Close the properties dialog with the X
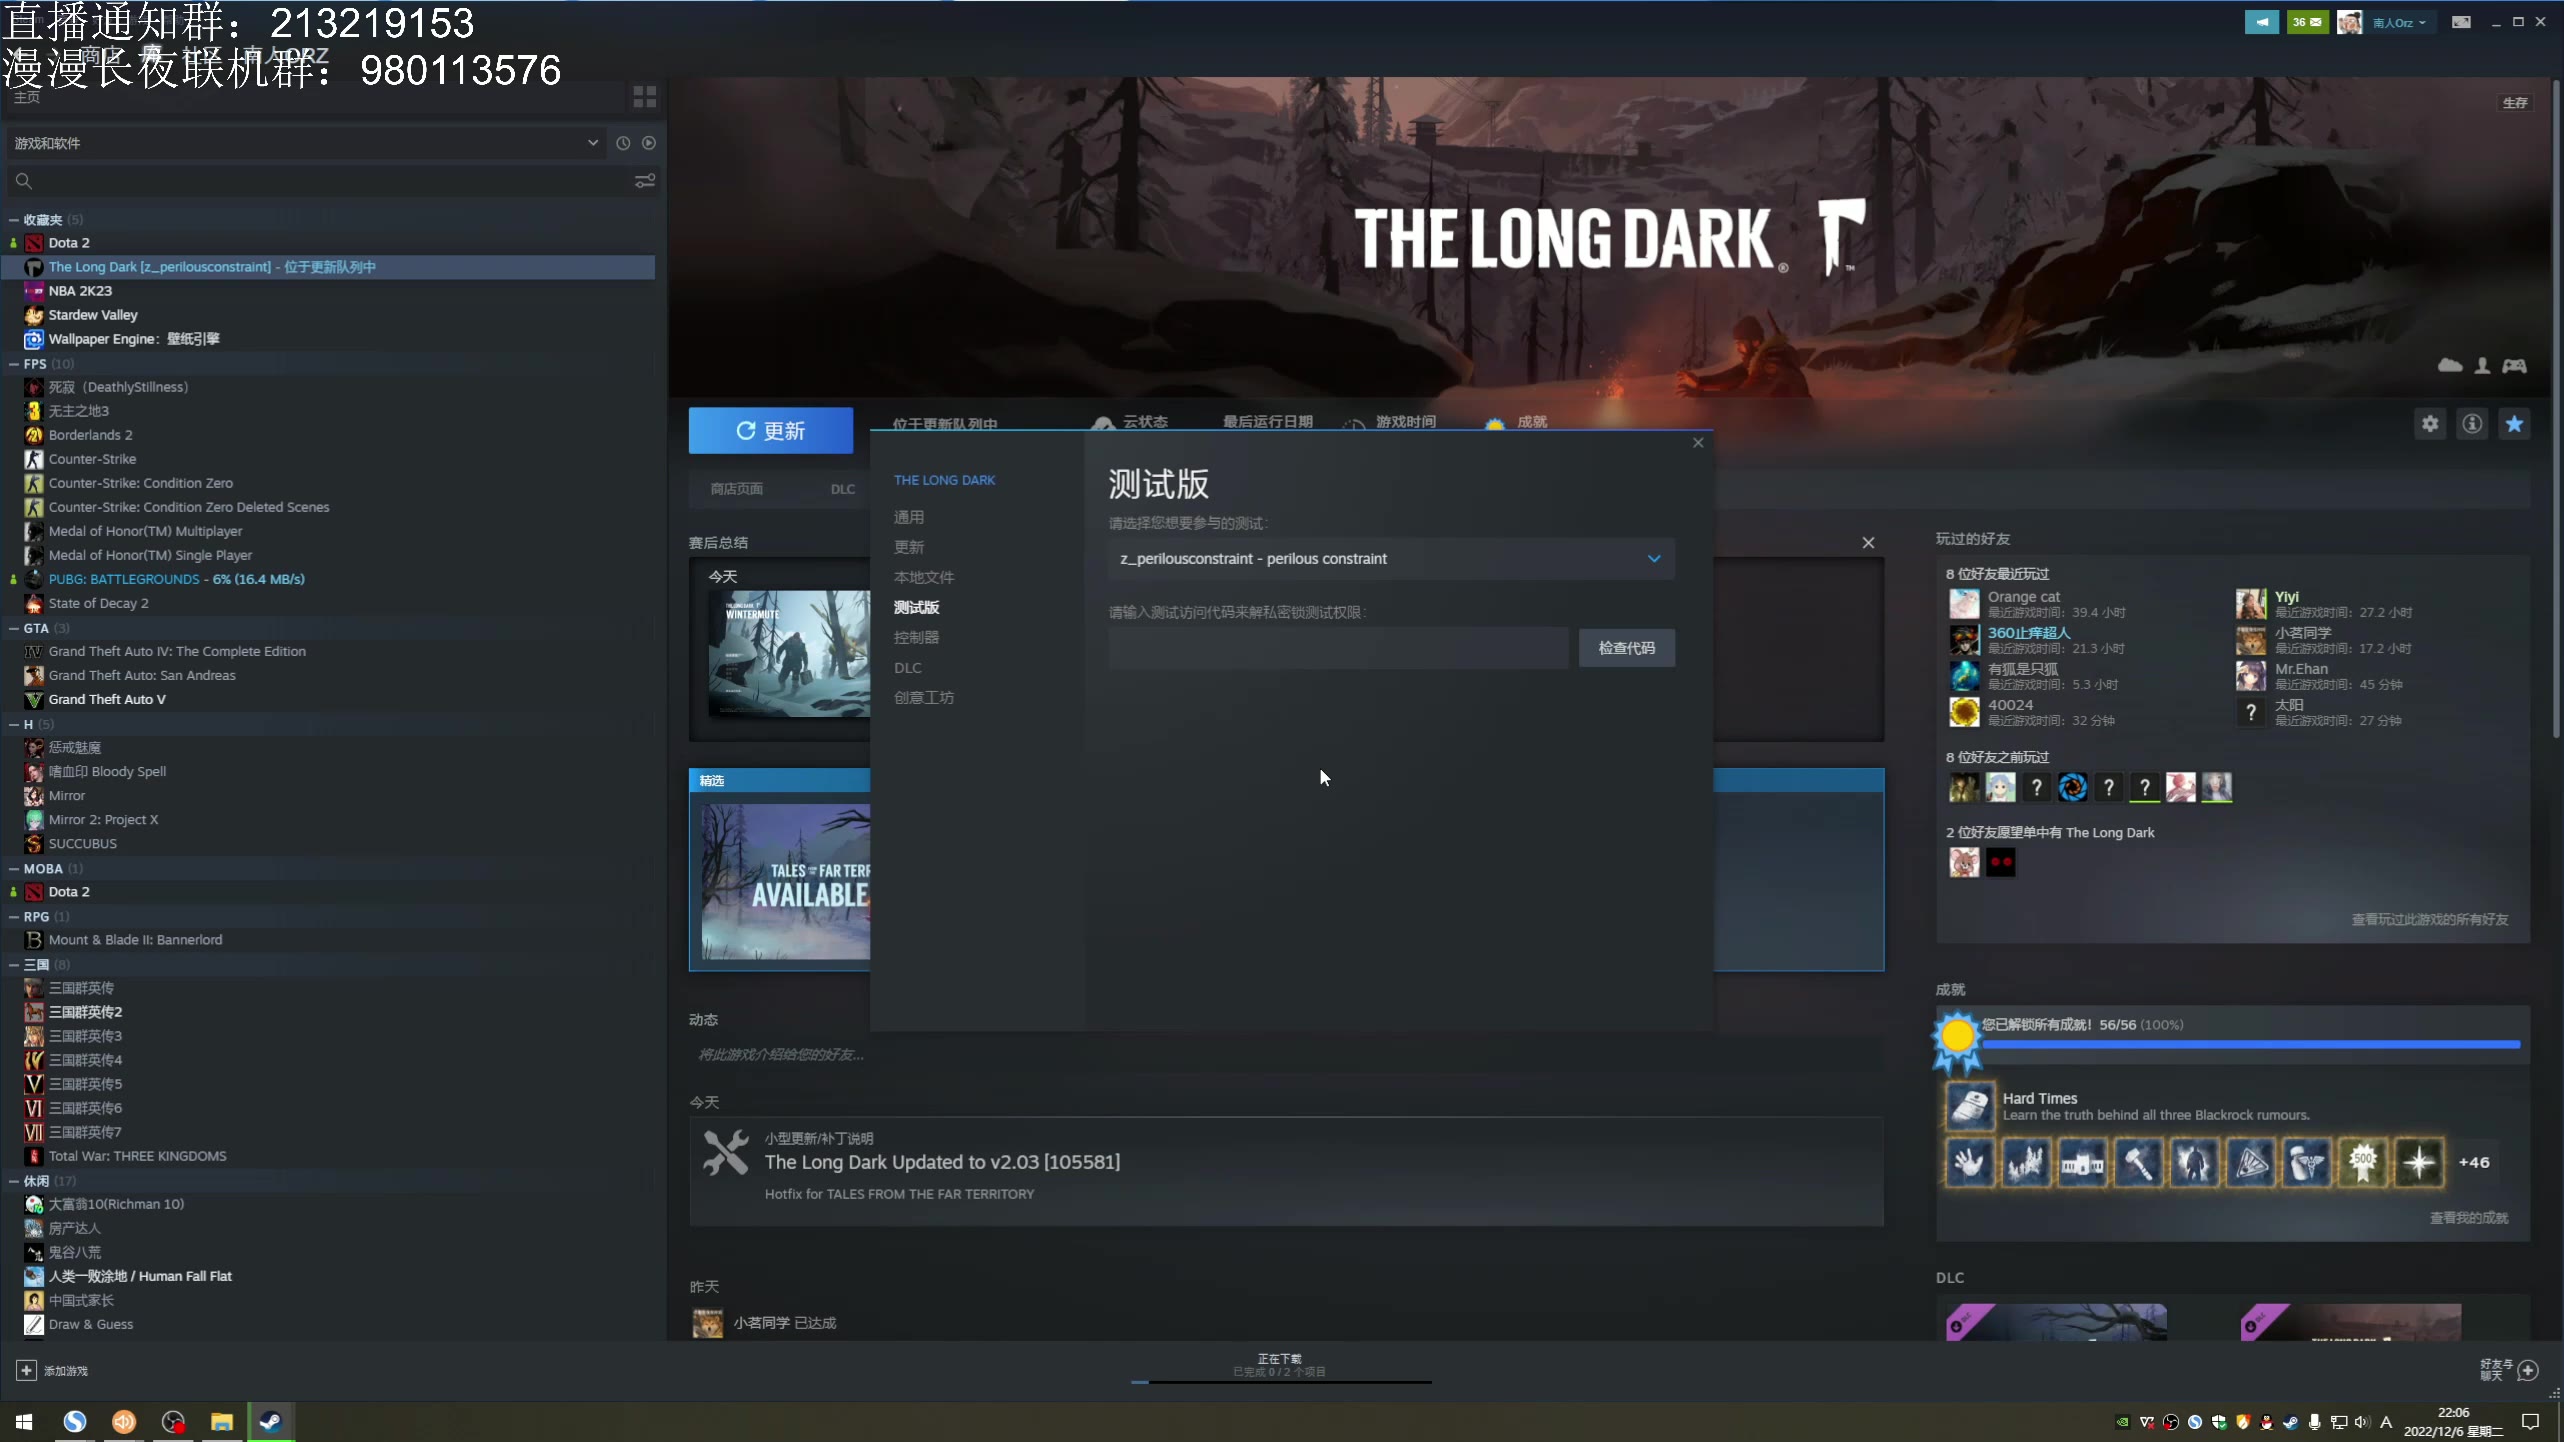 coord(1697,443)
